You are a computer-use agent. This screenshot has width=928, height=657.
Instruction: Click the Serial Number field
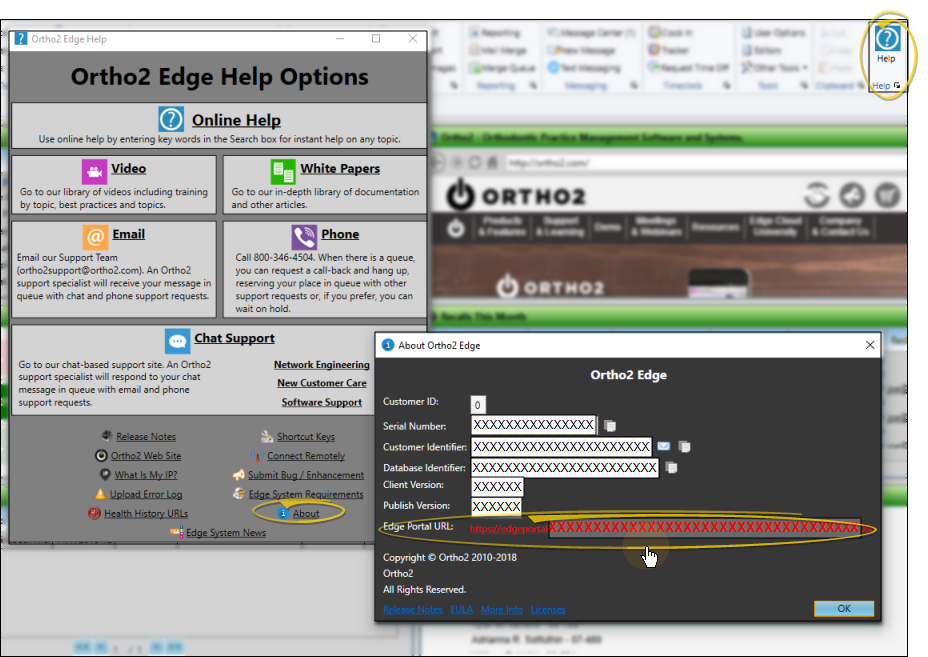click(x=533, y=425)
